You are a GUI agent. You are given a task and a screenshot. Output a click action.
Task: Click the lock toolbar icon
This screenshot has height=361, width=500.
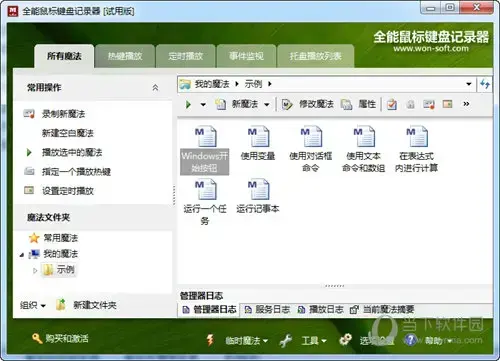(411, 105)
